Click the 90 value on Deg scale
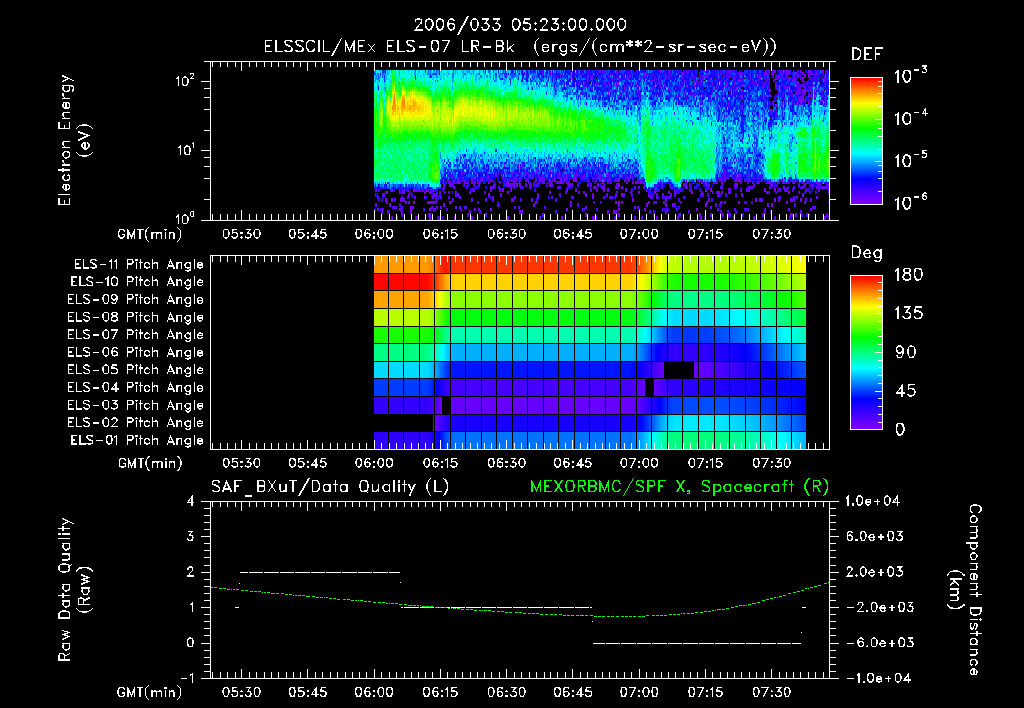The image size is (1024, 708). (x=906, y=353)
